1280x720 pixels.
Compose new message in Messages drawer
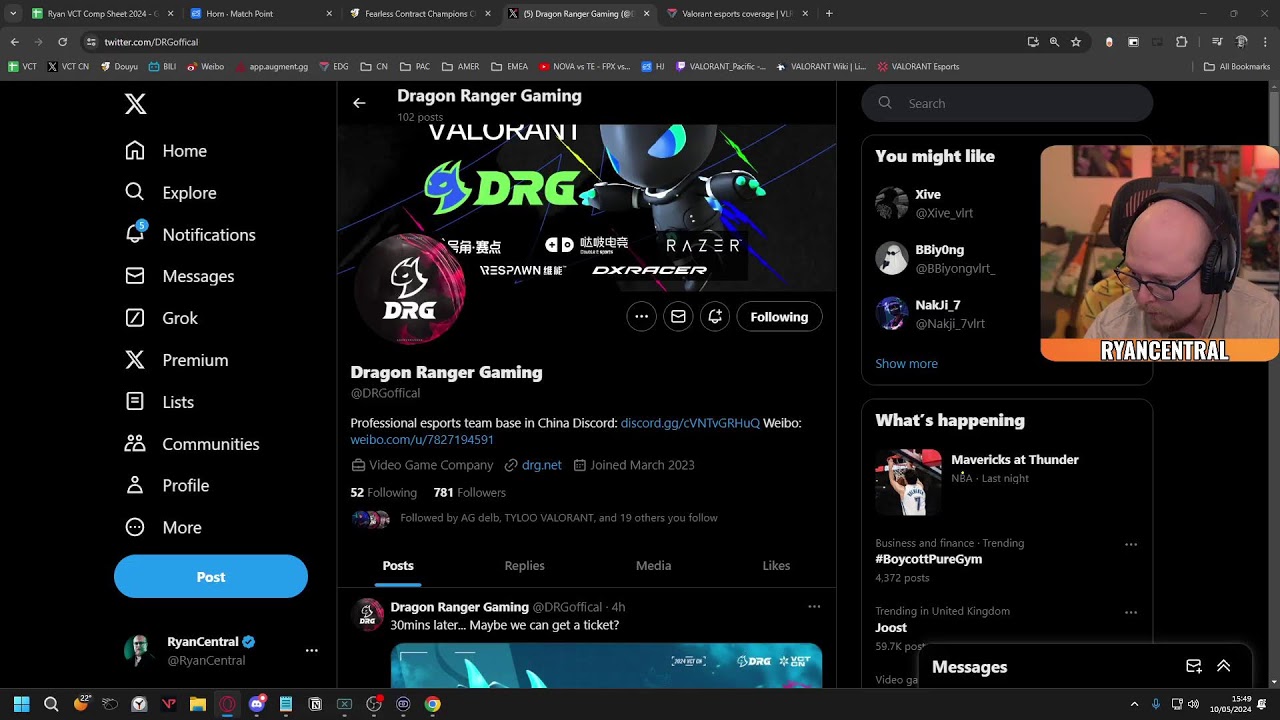point(1194,667)
